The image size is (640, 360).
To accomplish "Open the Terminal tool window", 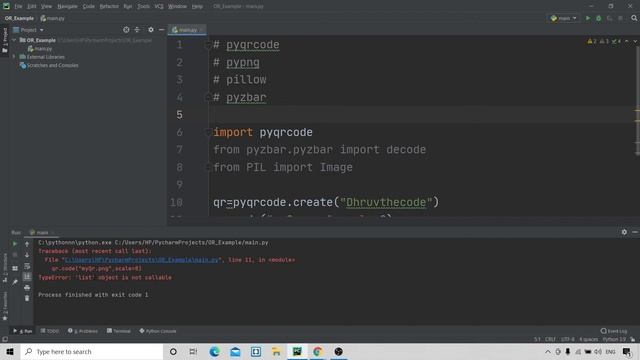I will click(119, 331).
